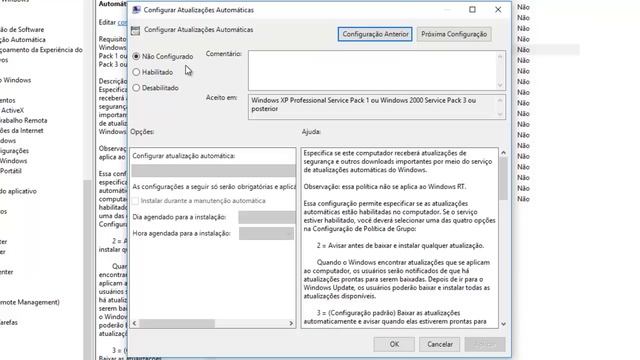This screenshot has width=640, height=360.
Task: Confirm with the OK button
Action: coord(394,344)
